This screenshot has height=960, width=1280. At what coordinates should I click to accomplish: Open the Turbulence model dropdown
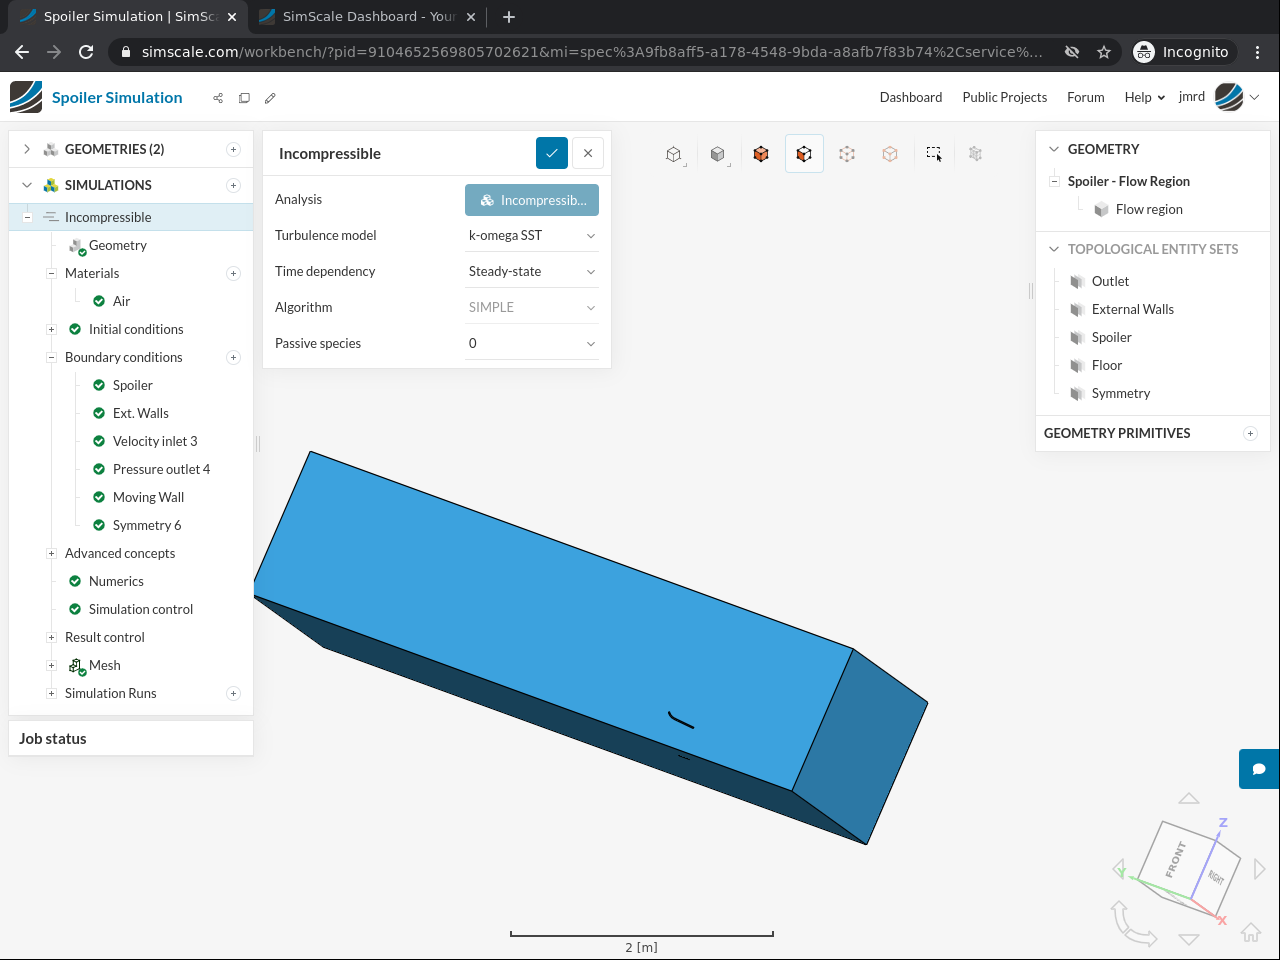(x=531, y=235)
